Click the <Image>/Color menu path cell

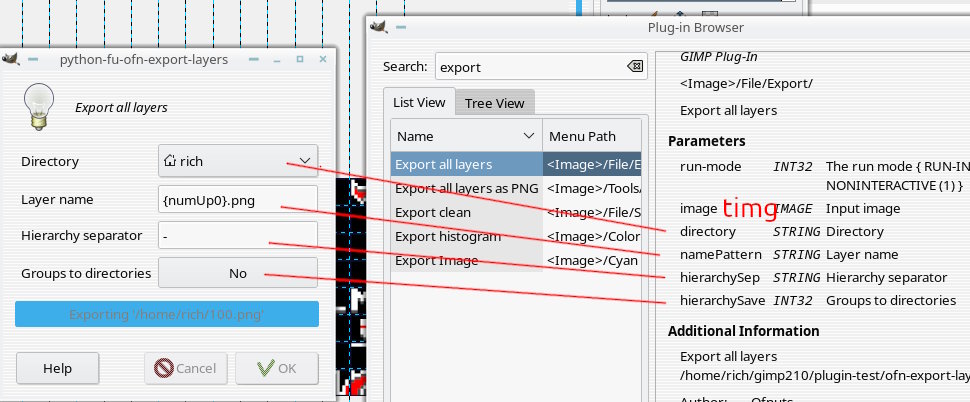pos(592,236)
